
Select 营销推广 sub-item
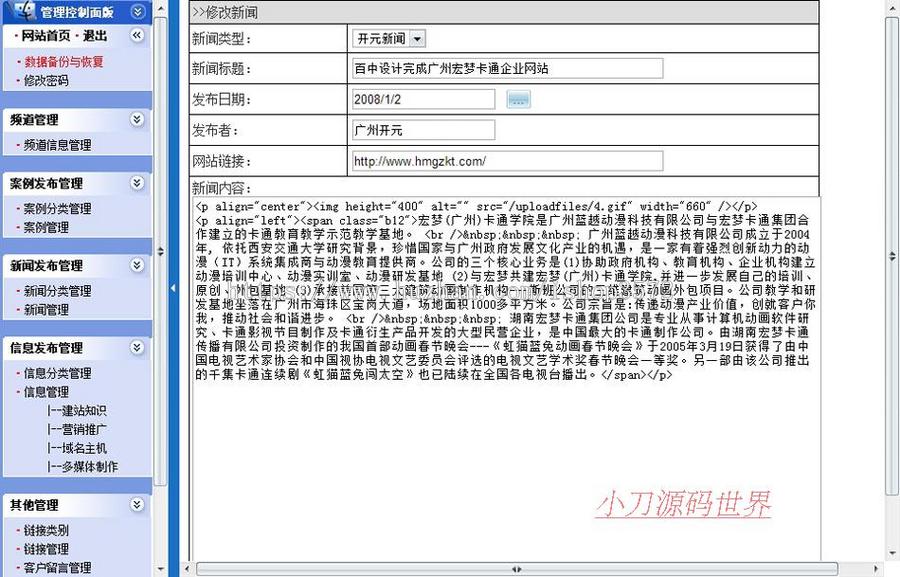pos(84,429)
